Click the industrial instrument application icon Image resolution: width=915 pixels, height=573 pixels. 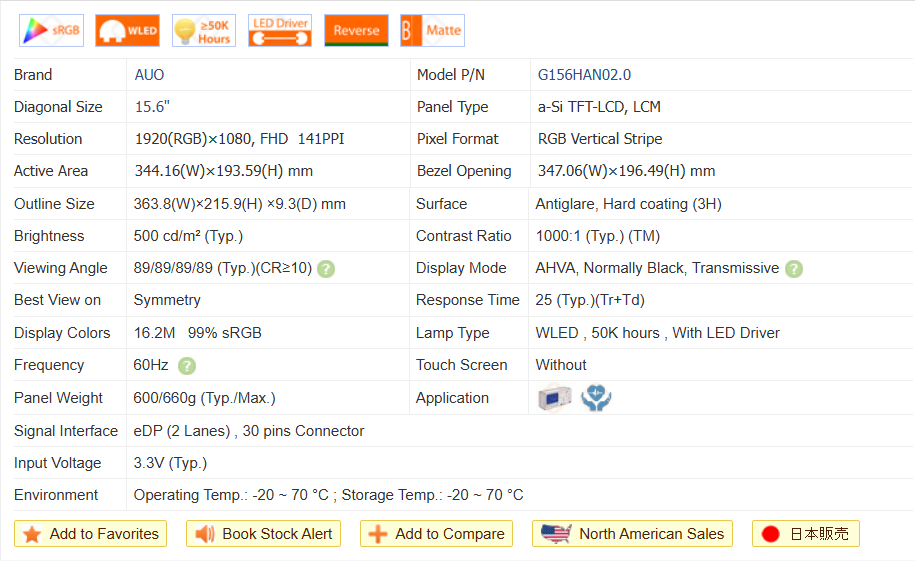(554, 398)
